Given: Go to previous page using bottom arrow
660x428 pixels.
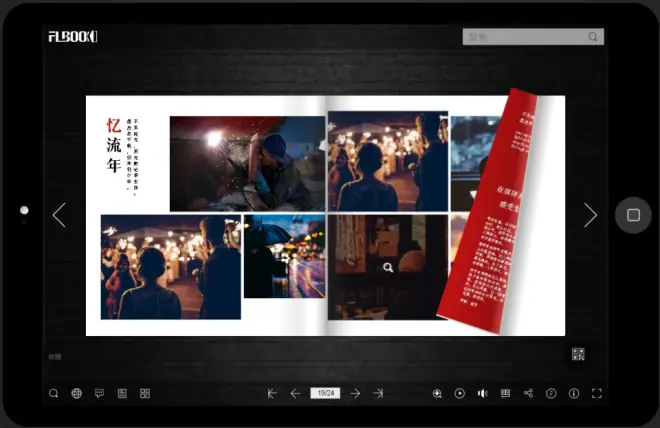Looking at the screenshot, I should (x=295, y=393).
